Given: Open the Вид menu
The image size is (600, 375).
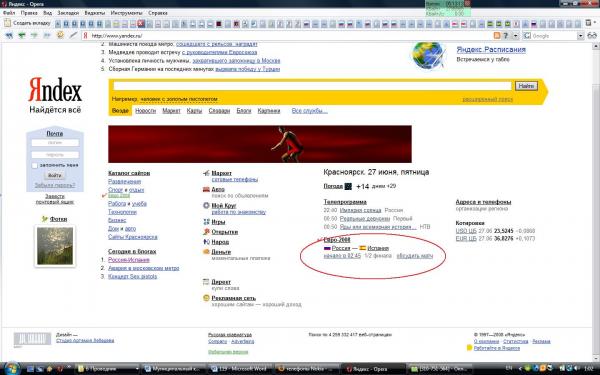Looking at the screenshot, I should tap(47, 13).
